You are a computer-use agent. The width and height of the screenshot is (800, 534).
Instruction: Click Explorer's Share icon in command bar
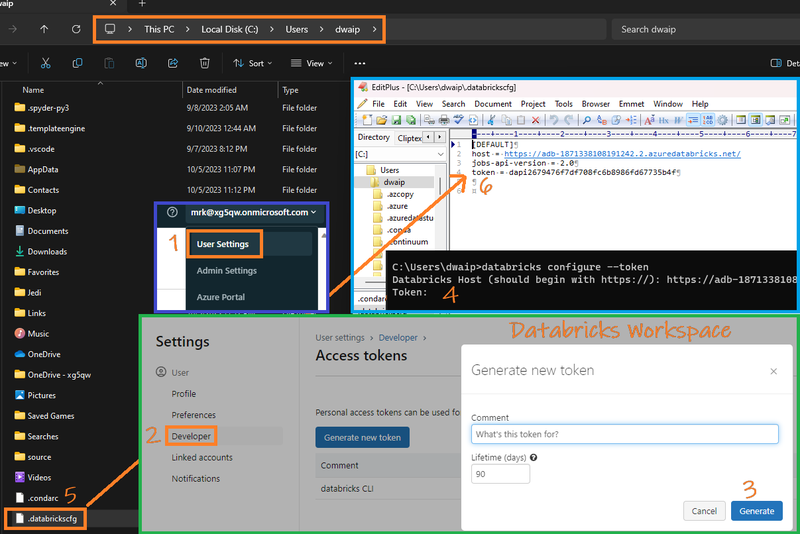tap(172, 63)
